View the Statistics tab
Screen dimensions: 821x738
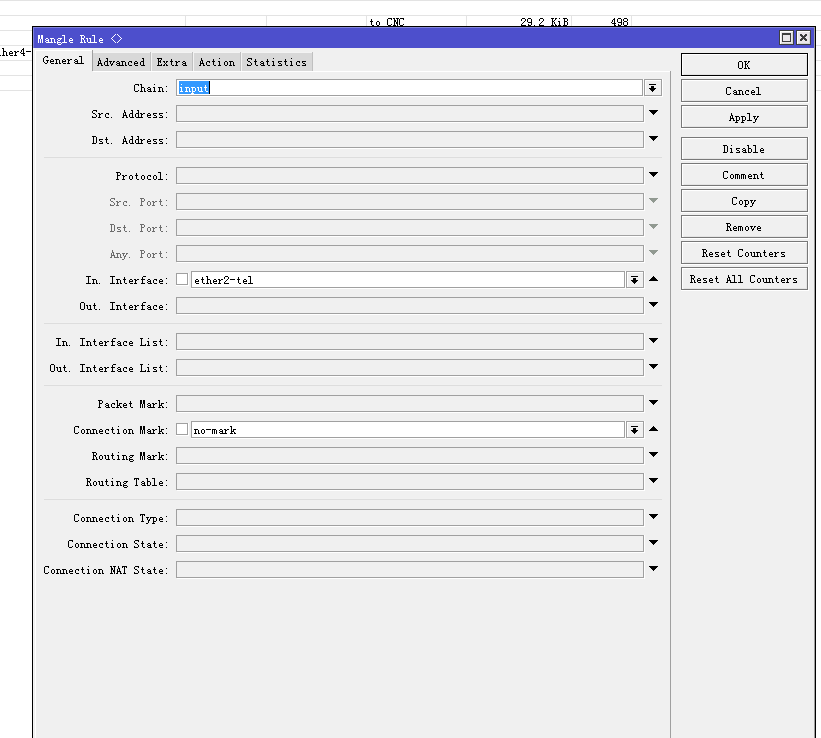276,62
